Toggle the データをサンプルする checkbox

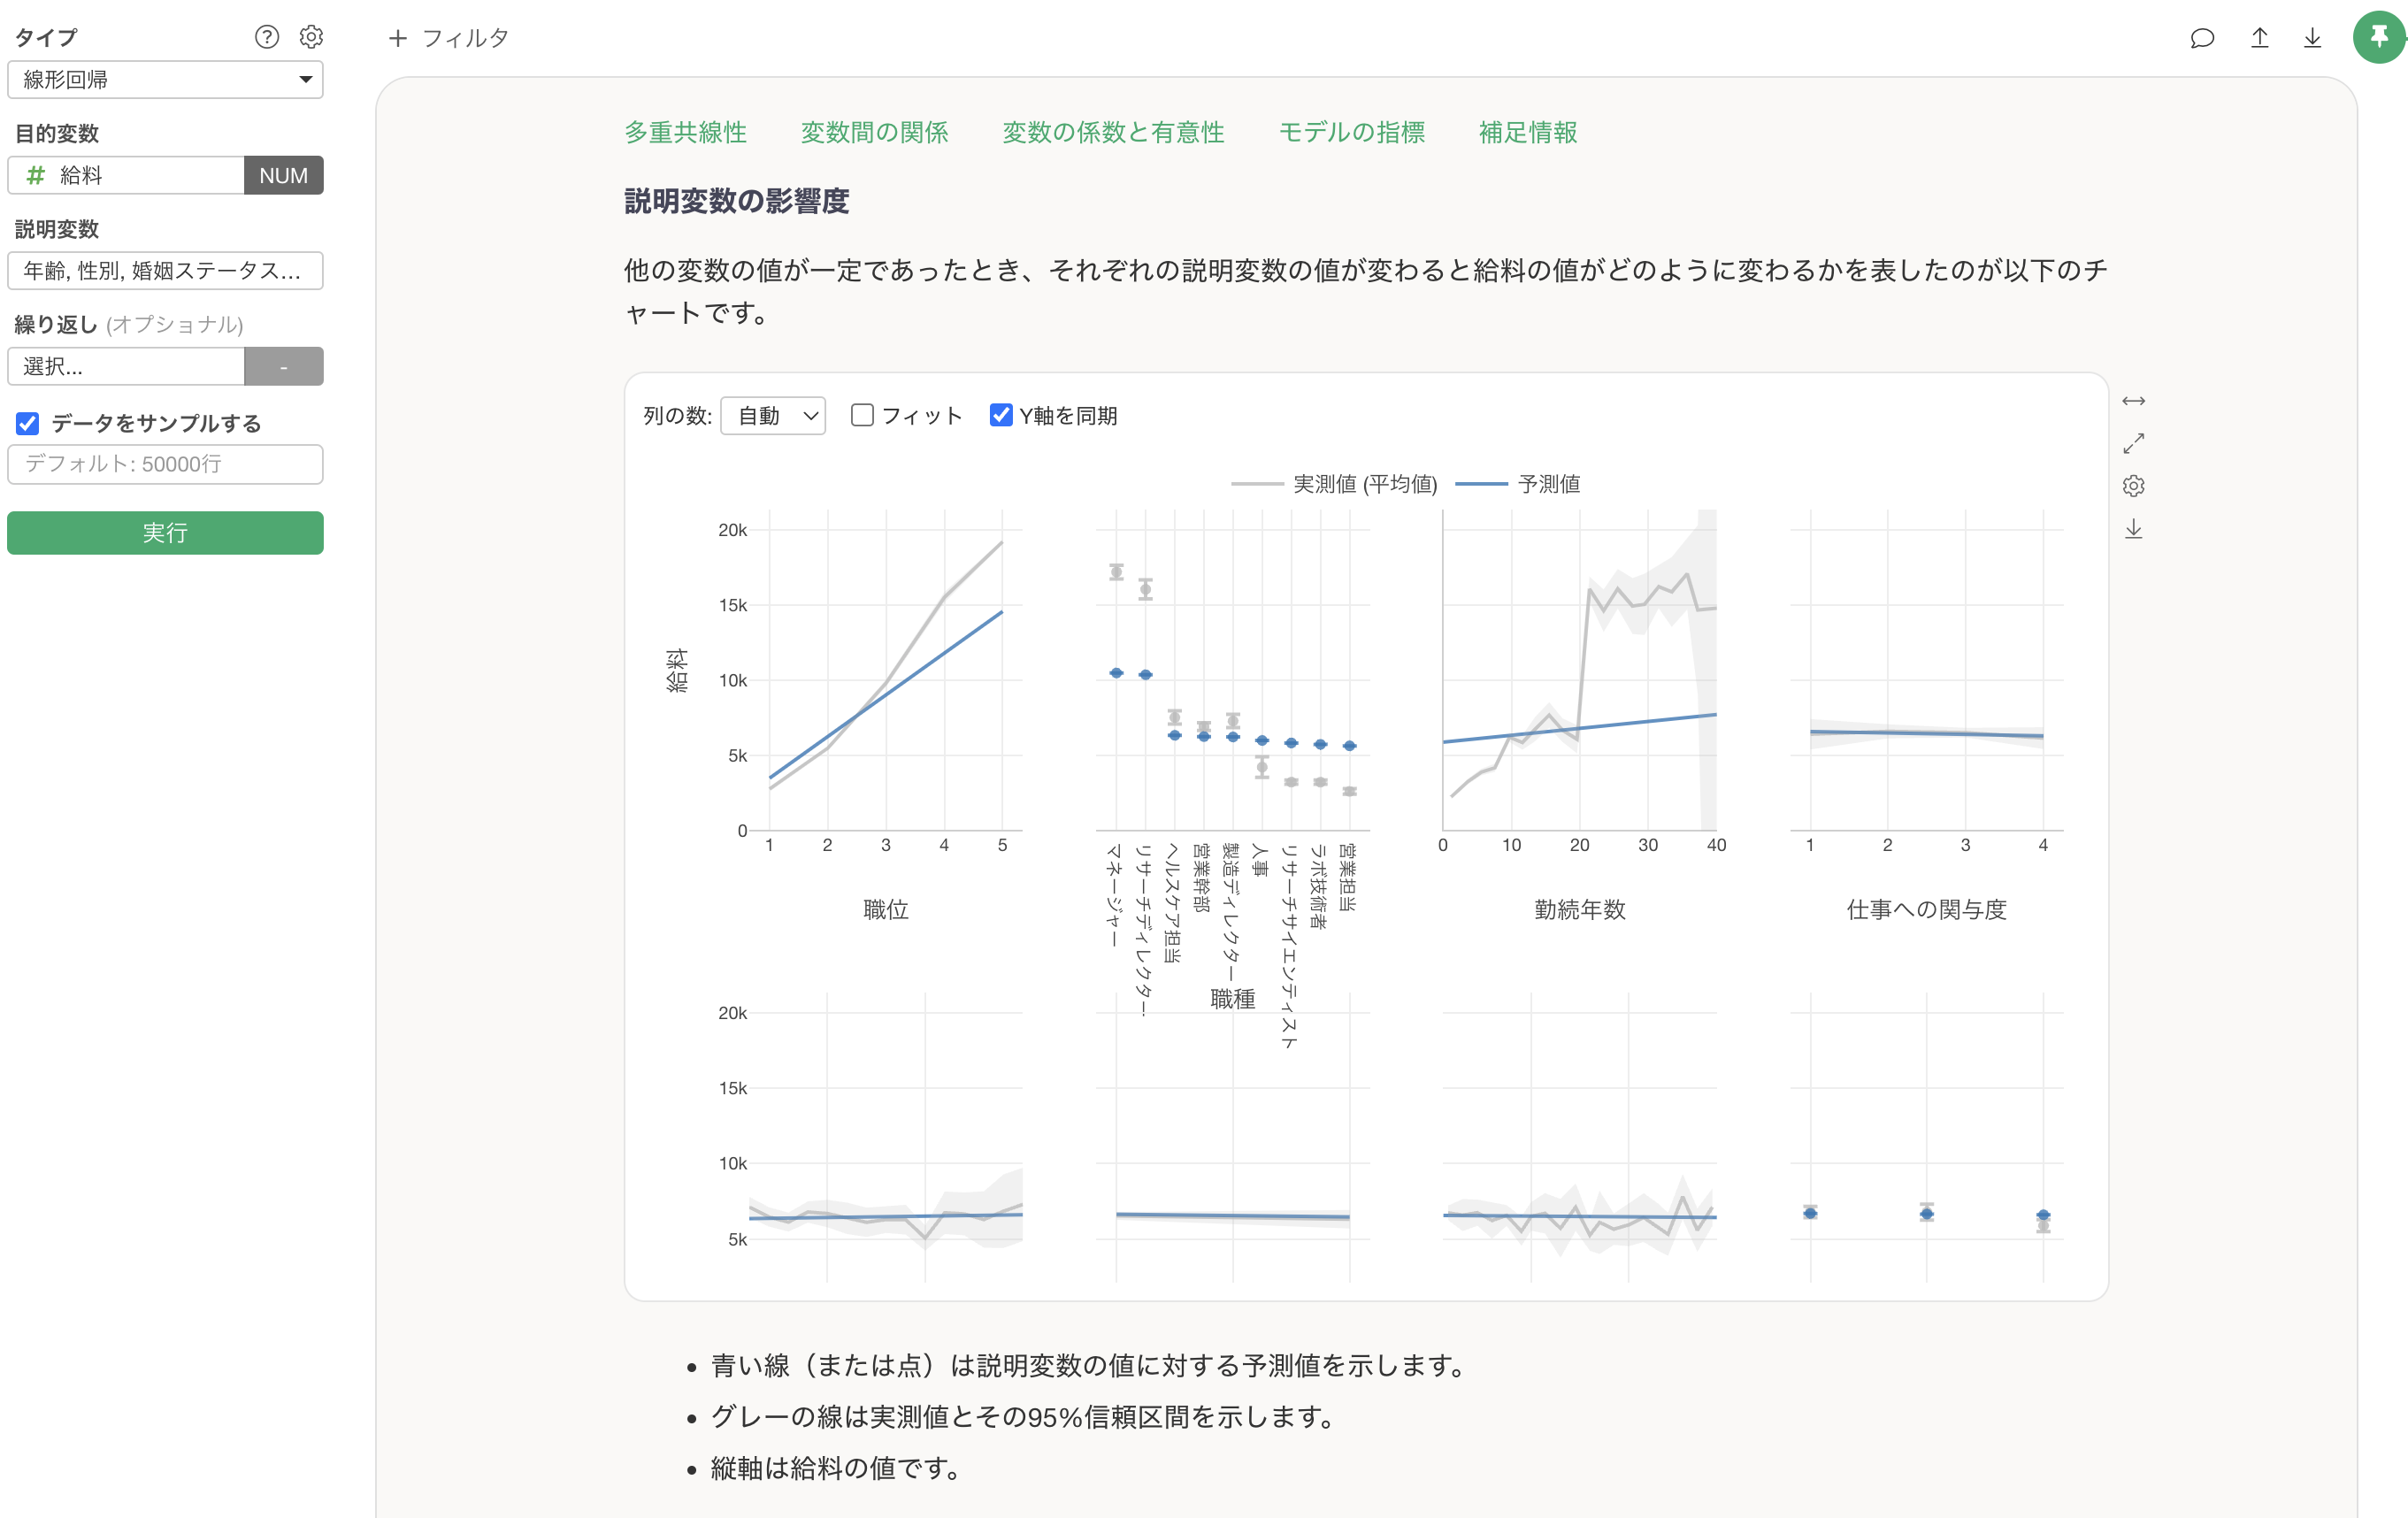pos(28,424)
